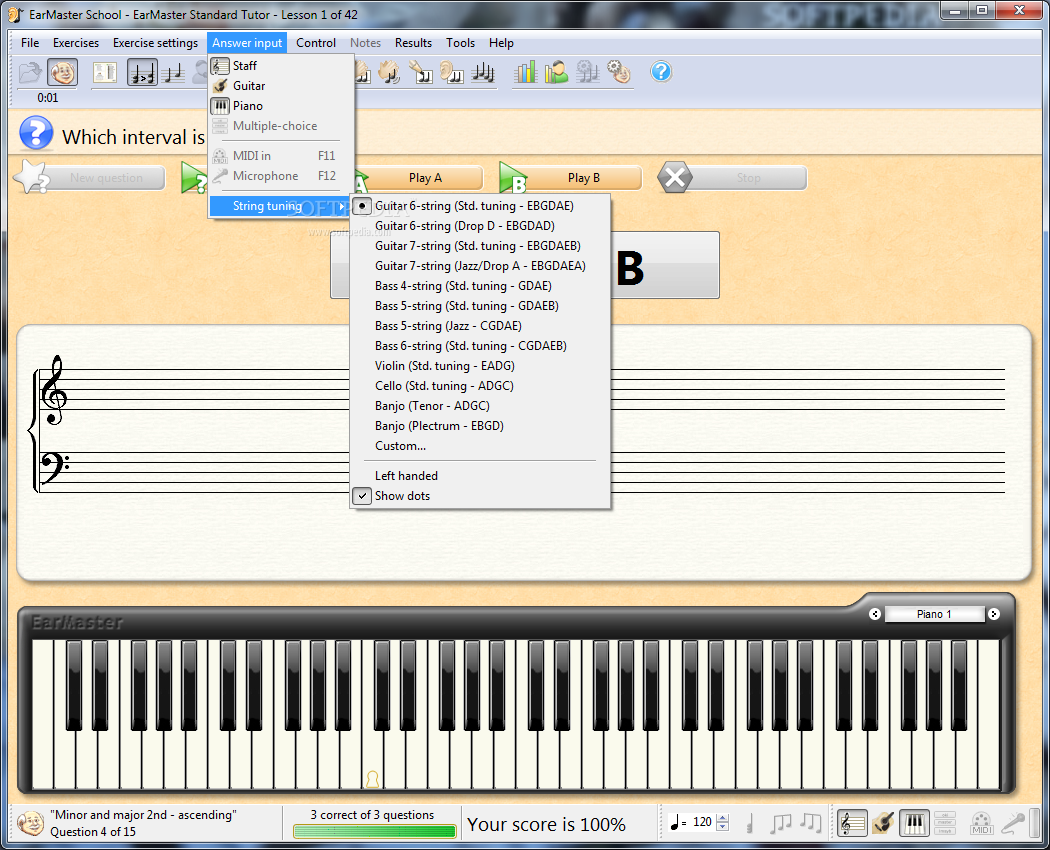This screenshot has height=850, width=1050.
Task: Click the Stop button
Action: click(733, 178)
